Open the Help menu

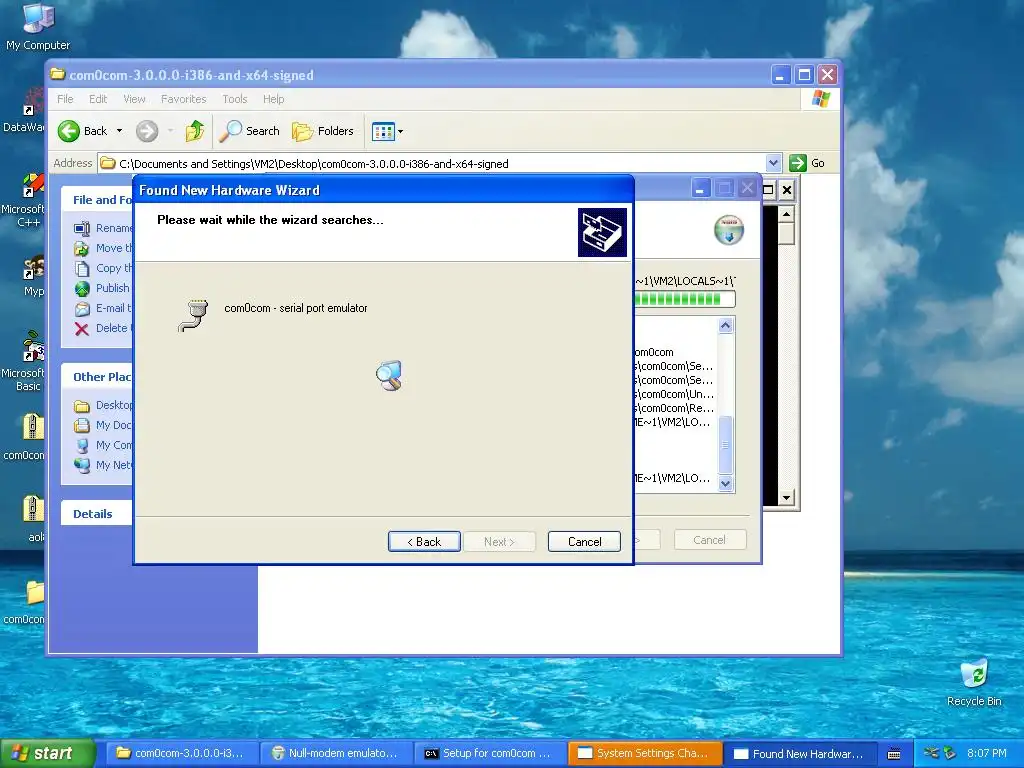[274, 99]
